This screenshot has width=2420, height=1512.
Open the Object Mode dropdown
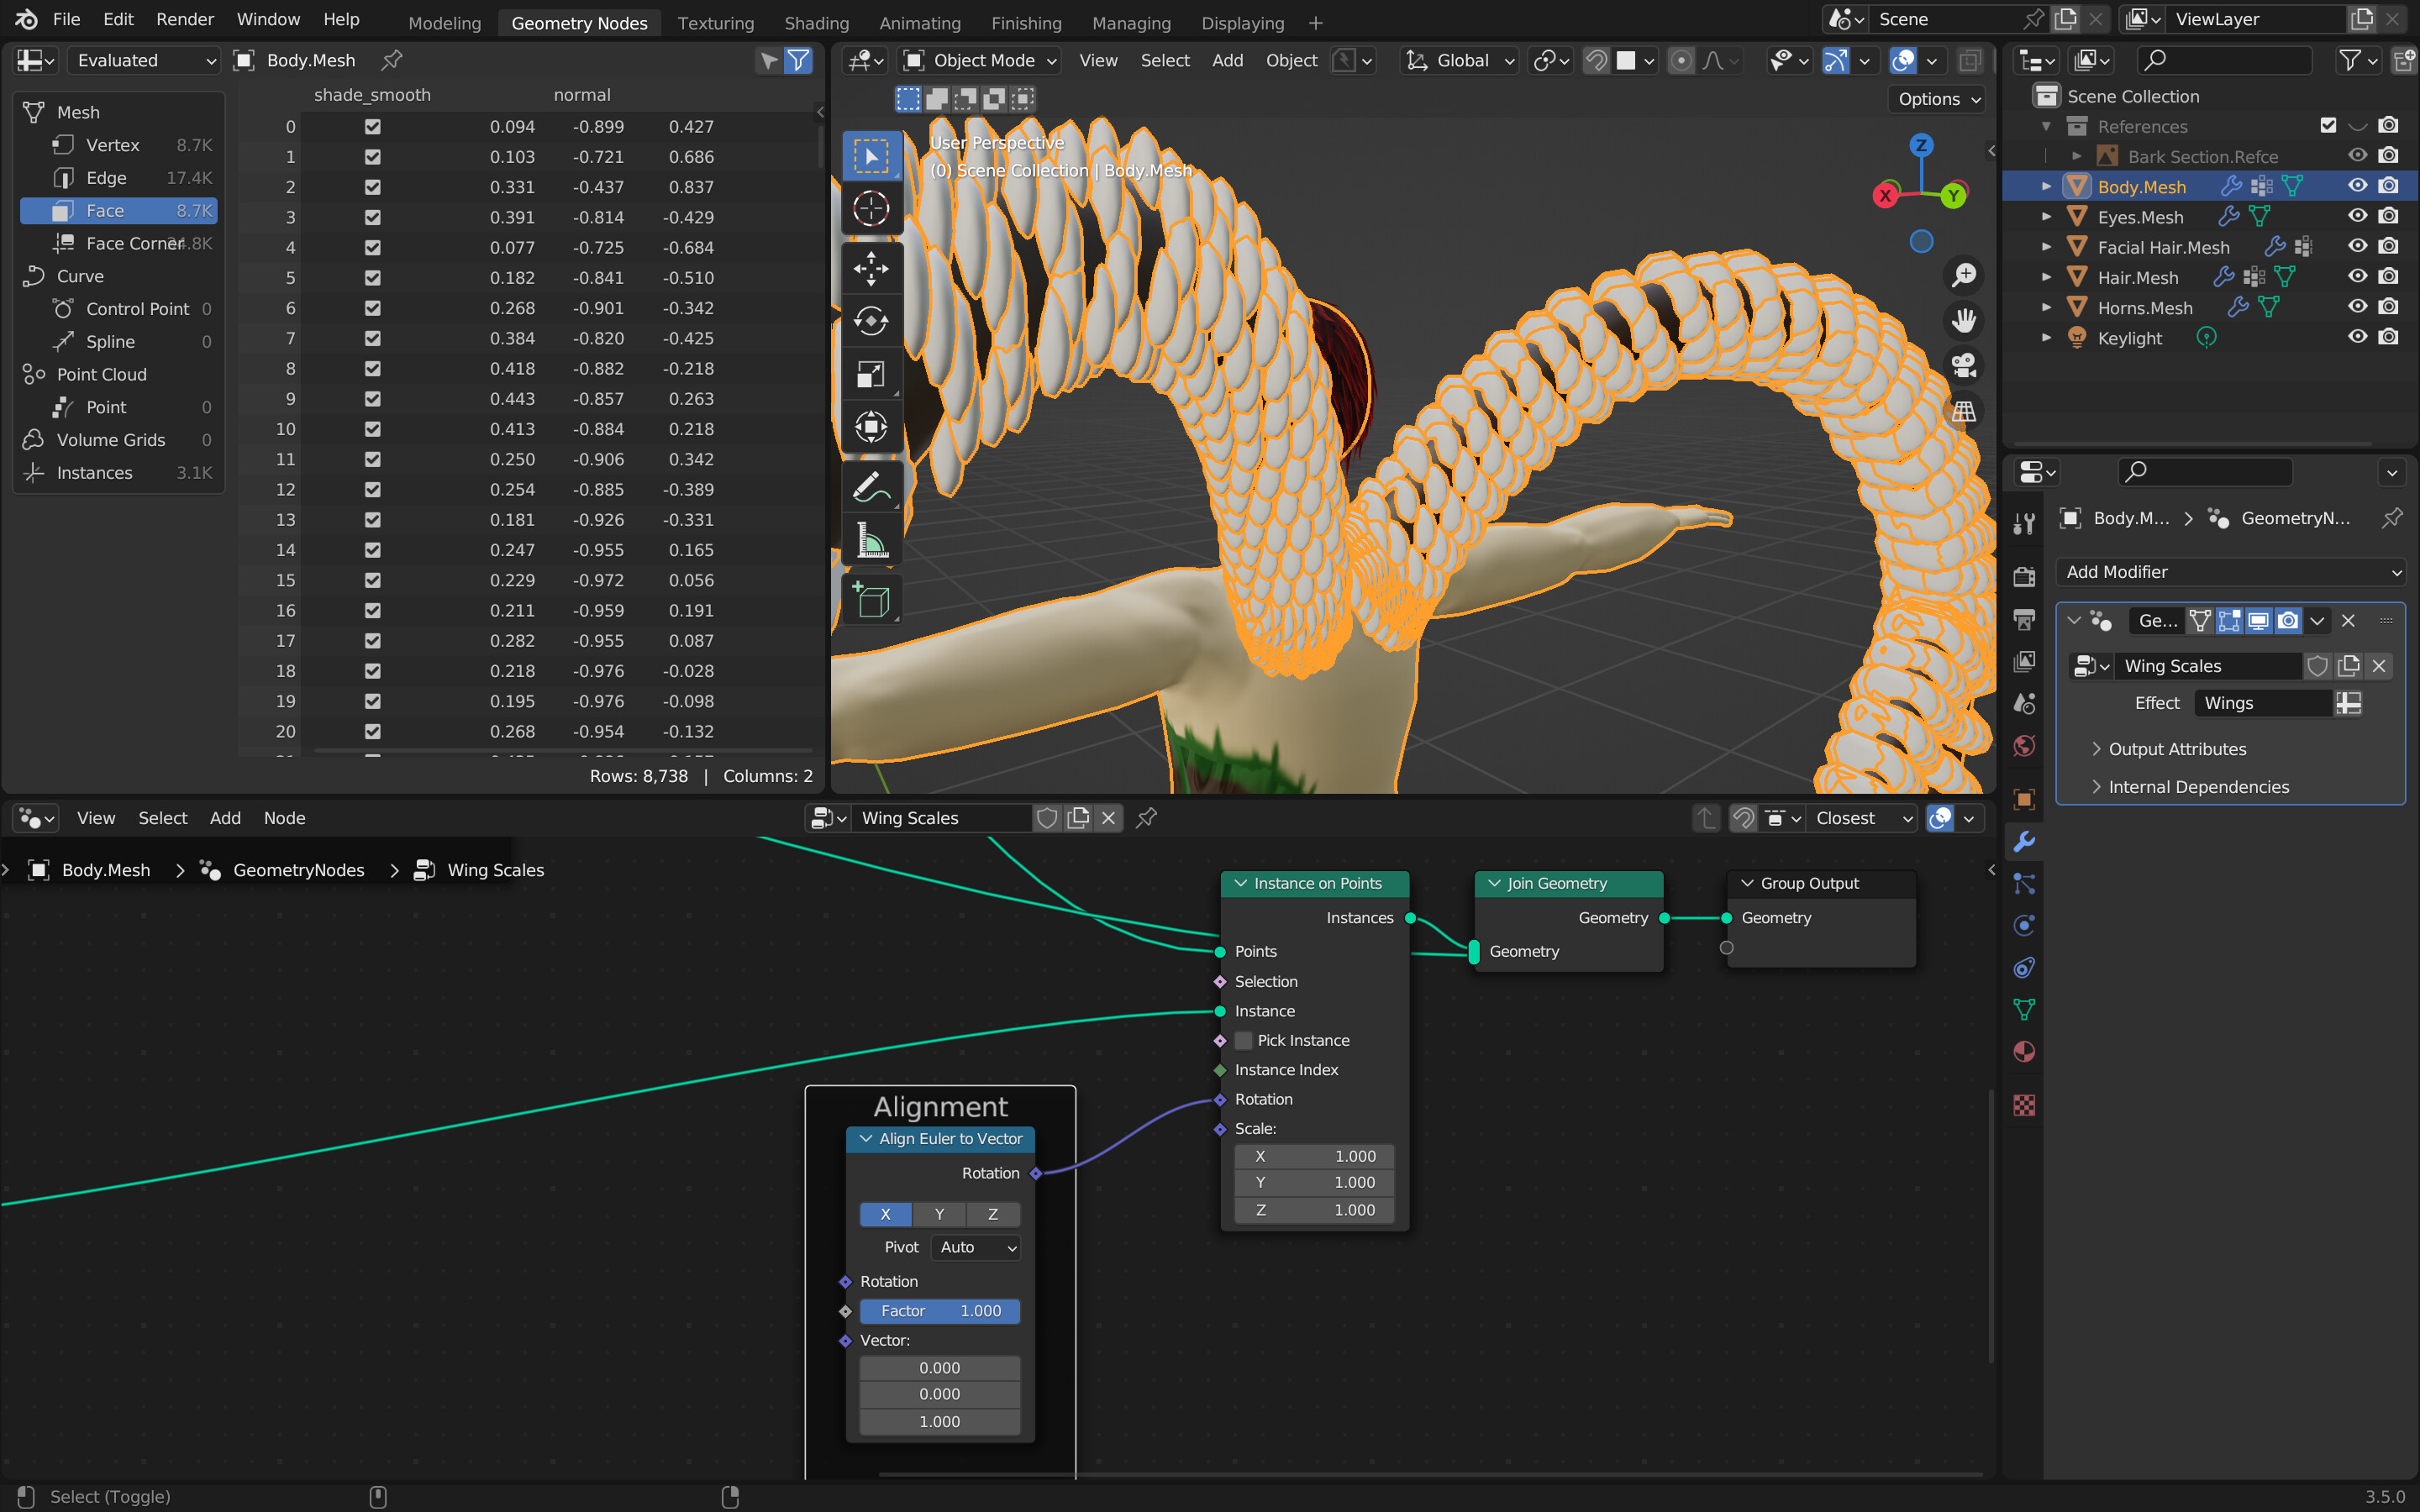click(979, 60)
